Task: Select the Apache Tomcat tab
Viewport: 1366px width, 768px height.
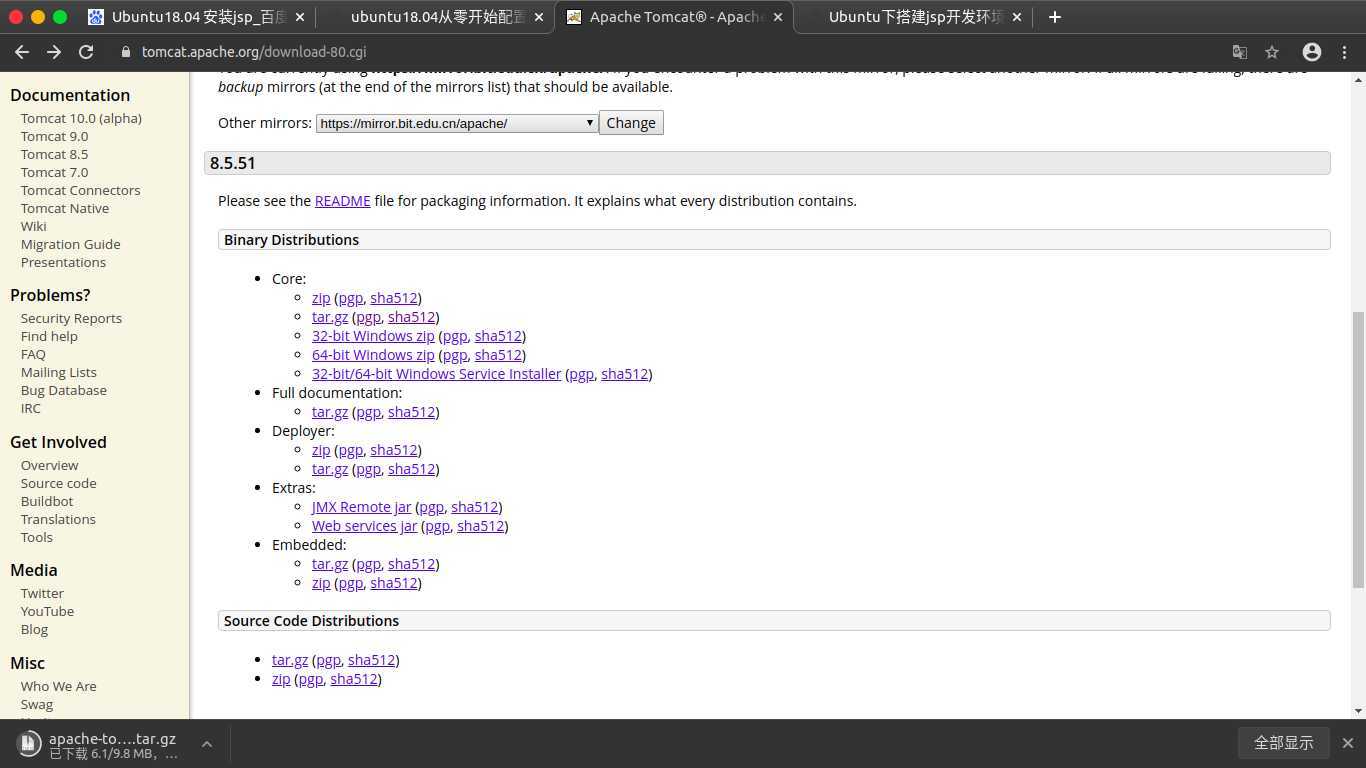Action: pos(674,17)
